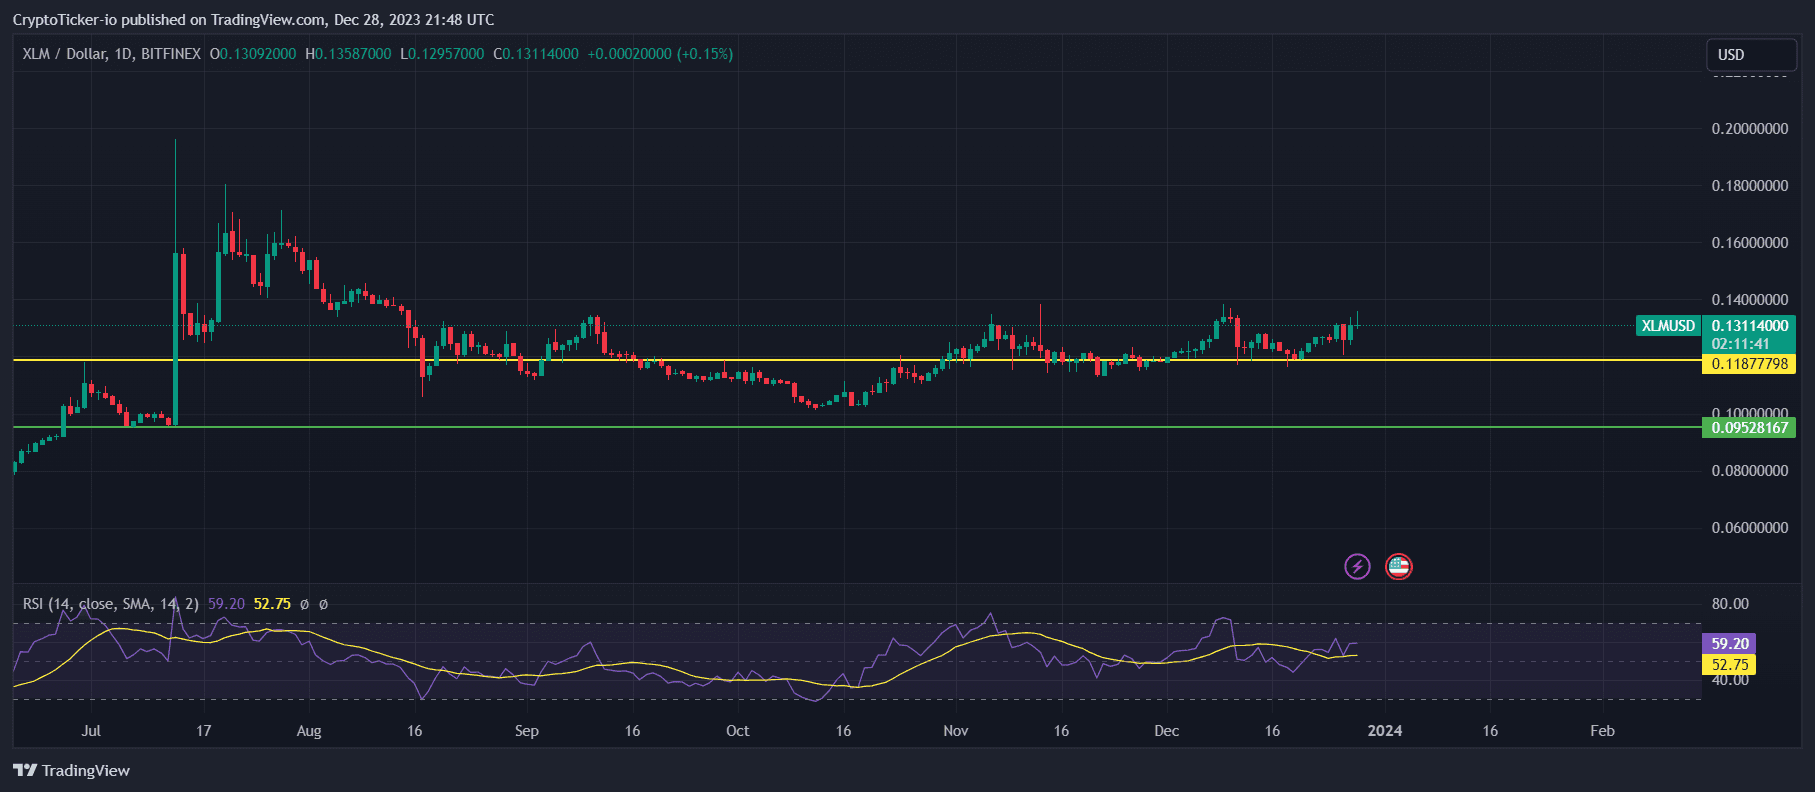1815x792 pixels.
Task: Click the yellow RSI SMA 52.75 label
Action: coord(1729,665)
